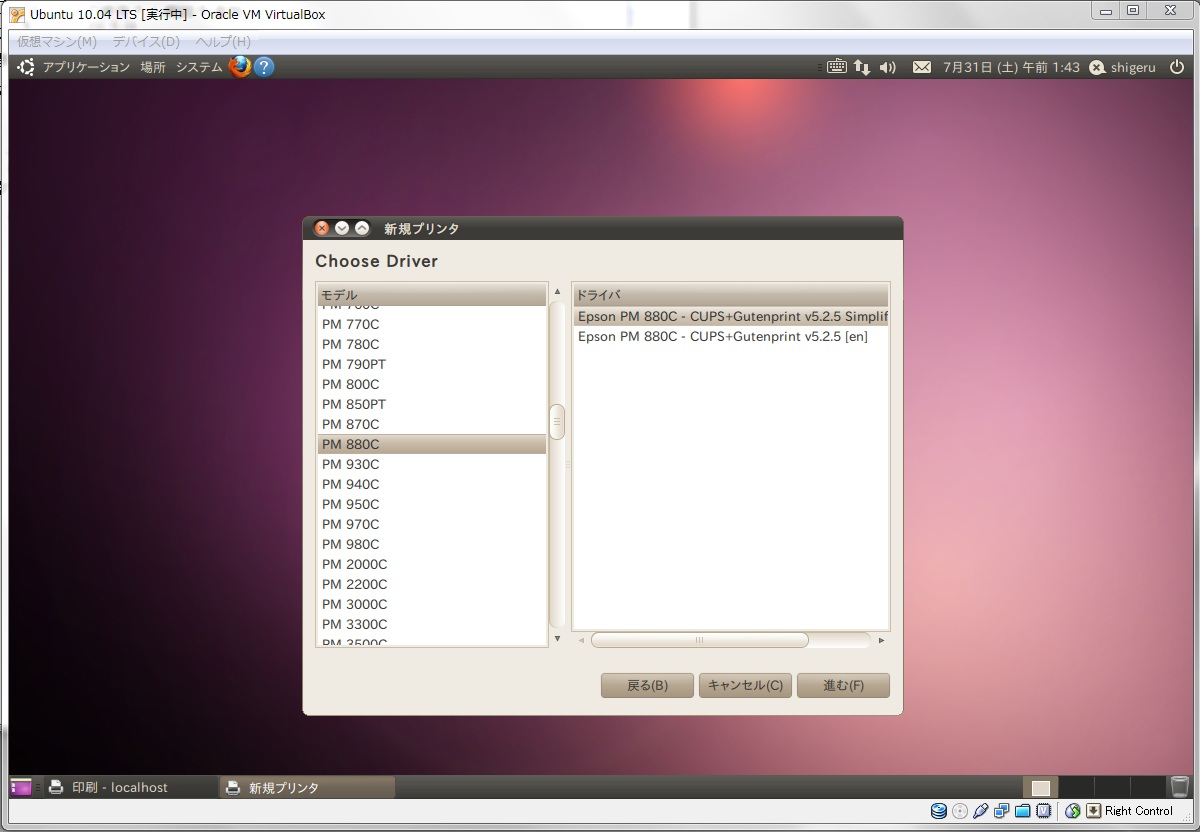The height and width of the screenshot is (832, 1200).
Task: Select model PM 2200C
Action: pos(432,584)
